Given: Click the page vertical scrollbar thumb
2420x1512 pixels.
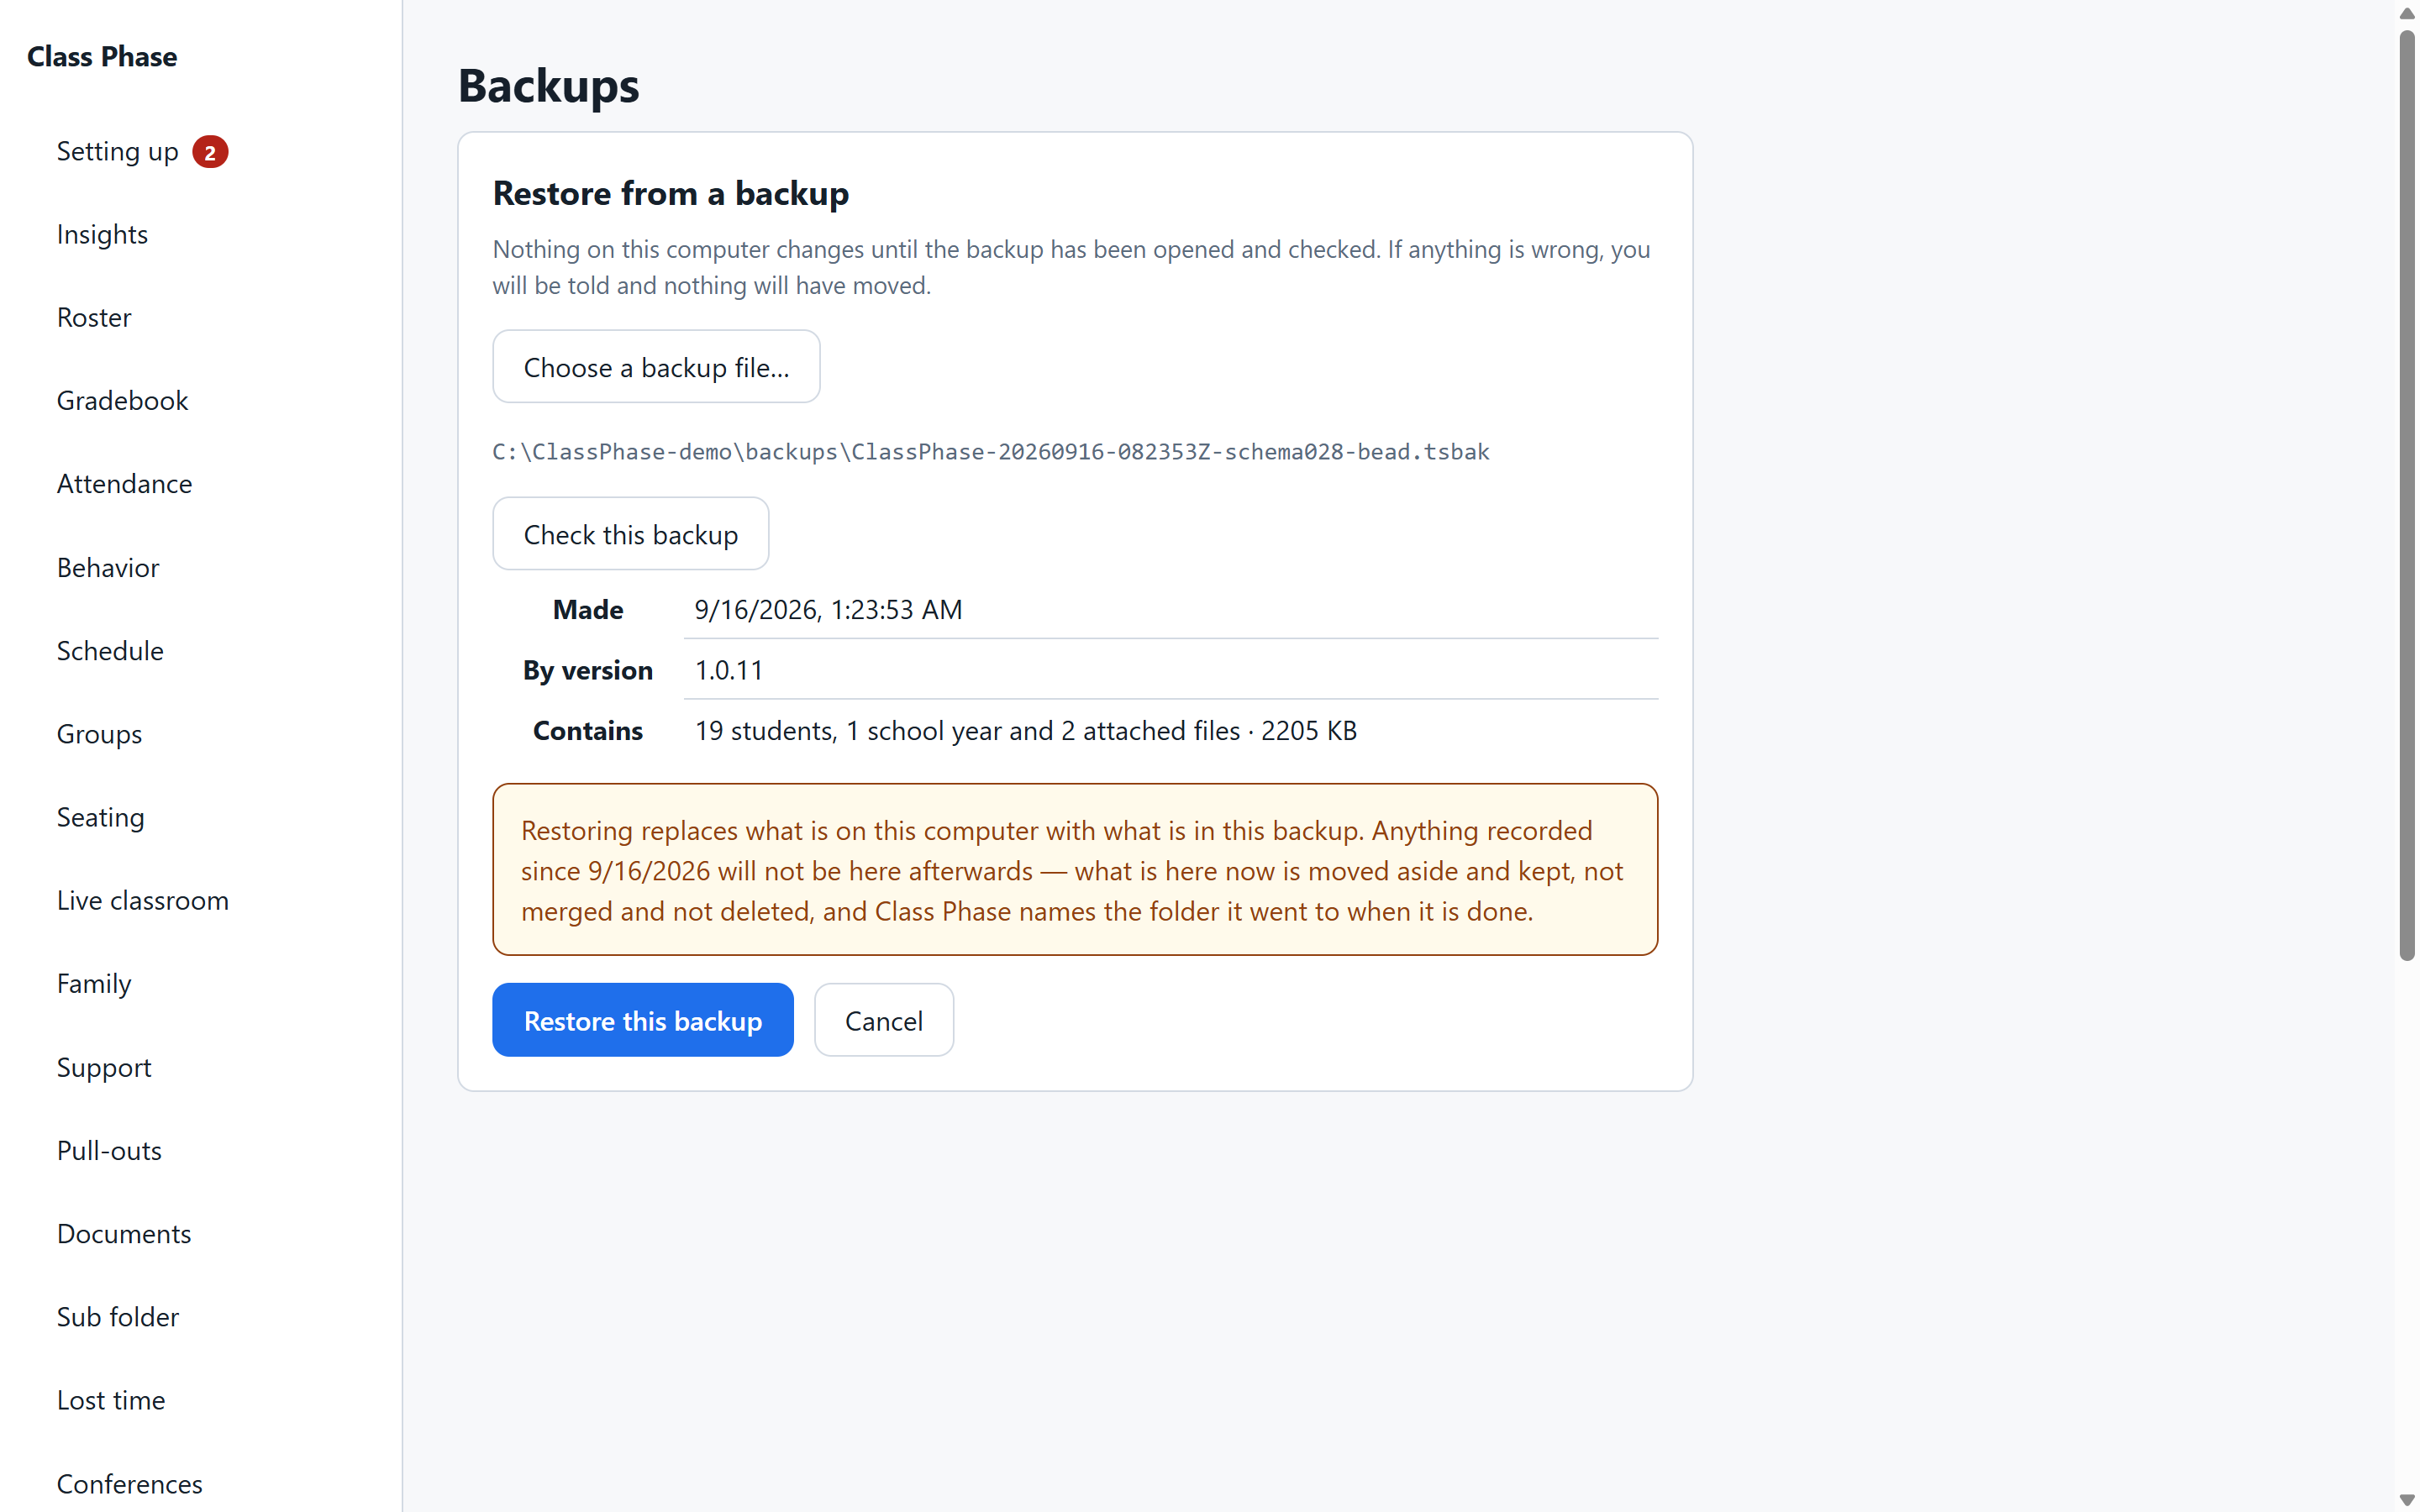Looking at the screenshot, I should (2407, 495).
